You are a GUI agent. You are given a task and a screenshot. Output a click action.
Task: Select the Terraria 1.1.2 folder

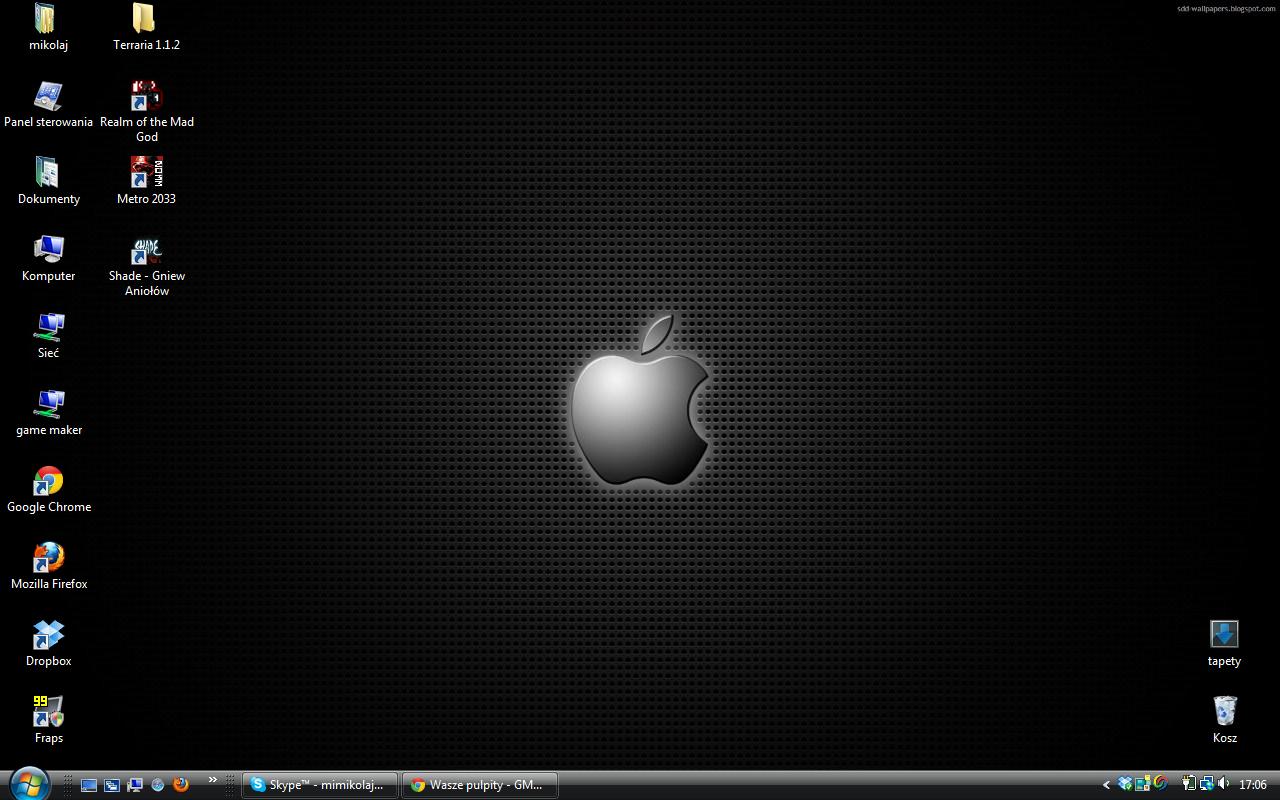click(x=146, y=21)
